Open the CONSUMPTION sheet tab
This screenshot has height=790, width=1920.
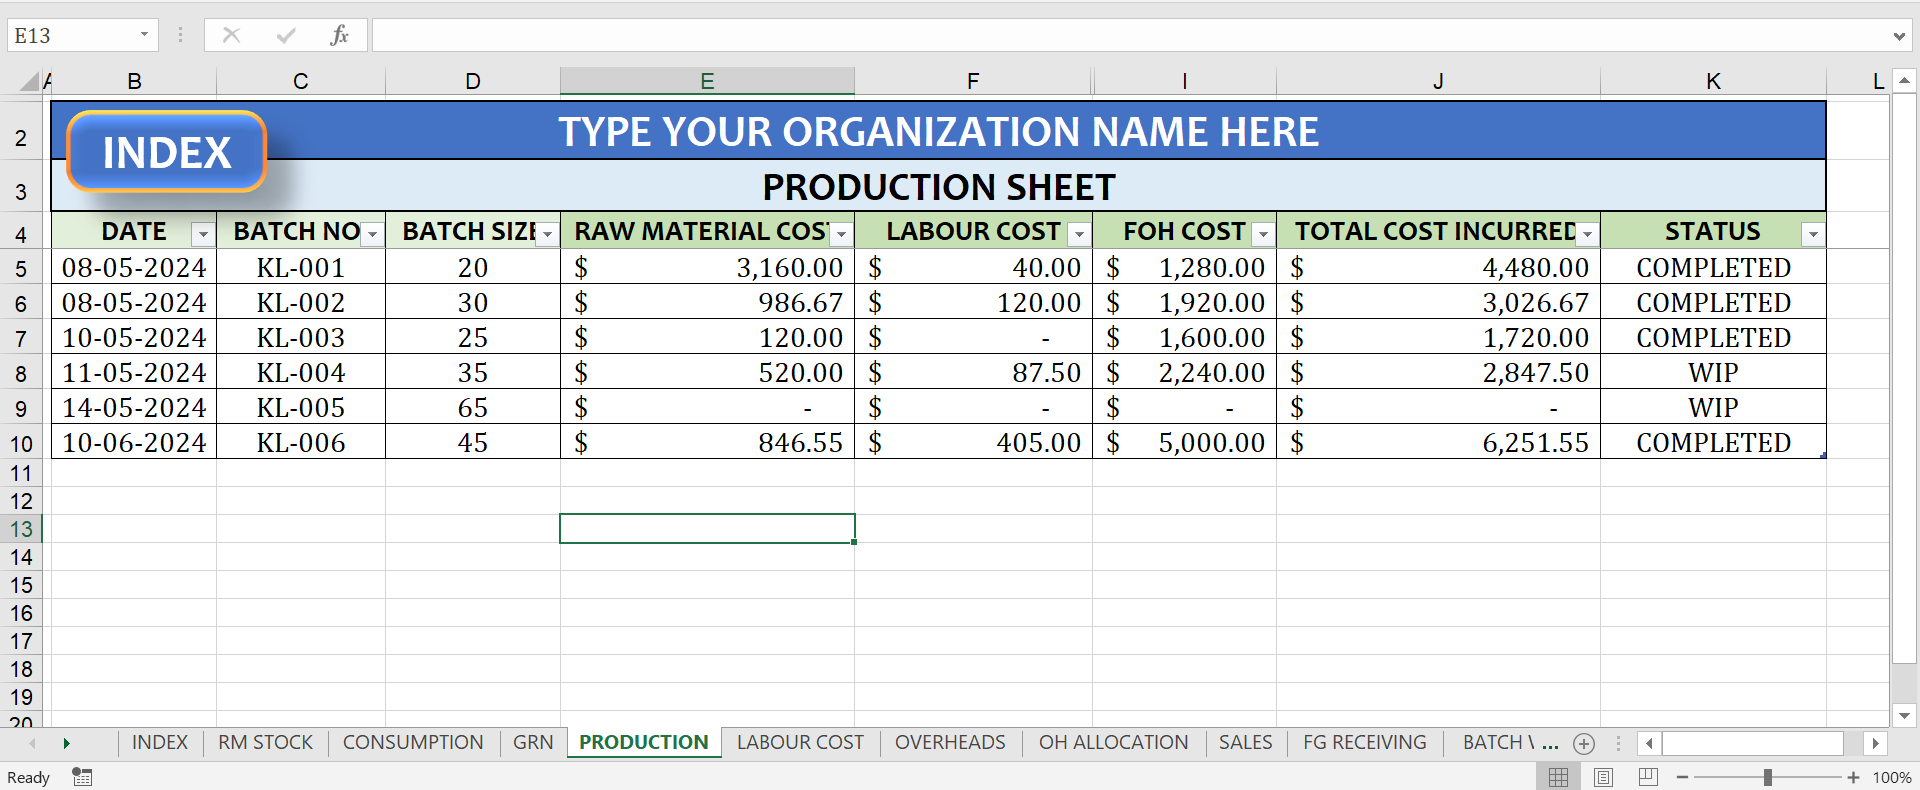click(x=413, y=743)
